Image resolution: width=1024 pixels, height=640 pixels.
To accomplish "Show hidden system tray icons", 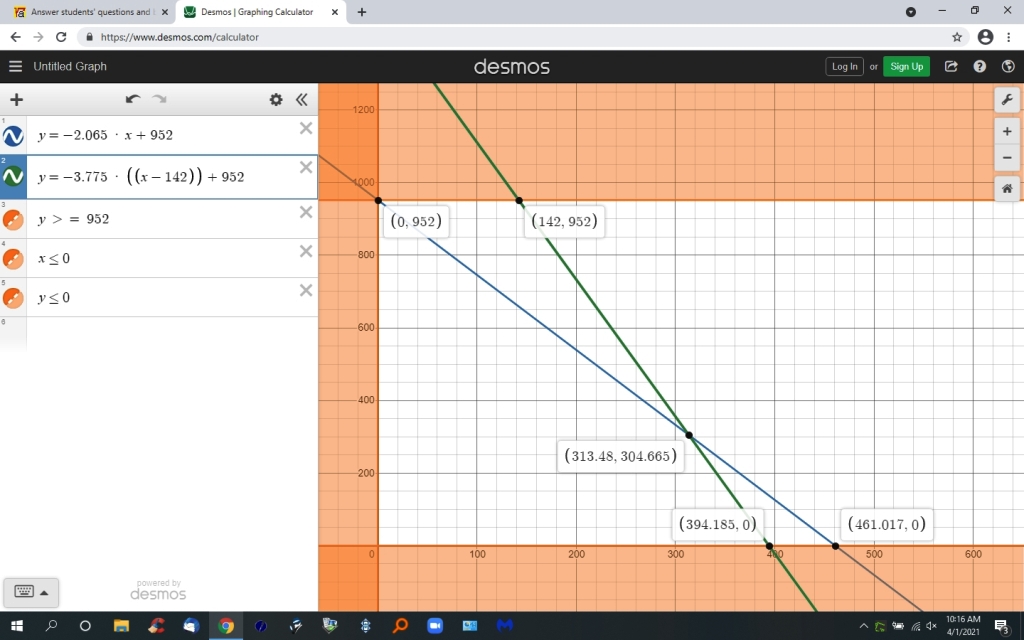I will coord(863,626).
